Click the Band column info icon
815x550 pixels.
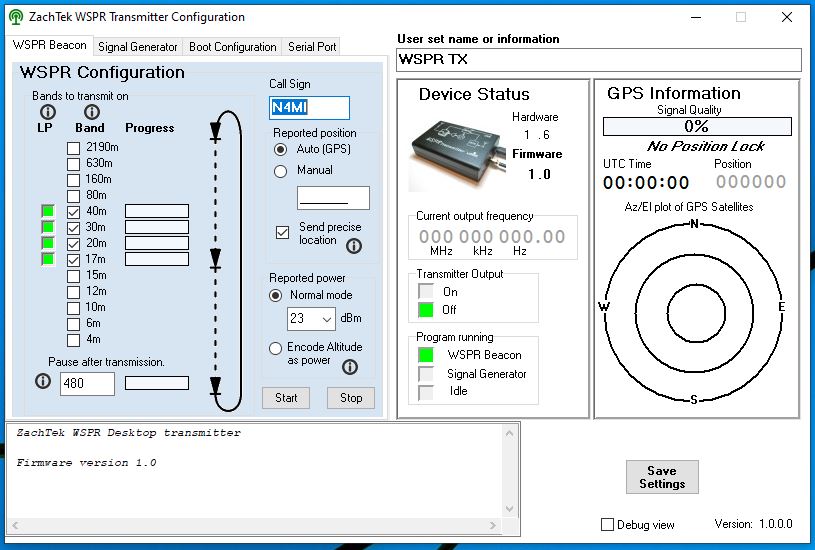[91, 112]
